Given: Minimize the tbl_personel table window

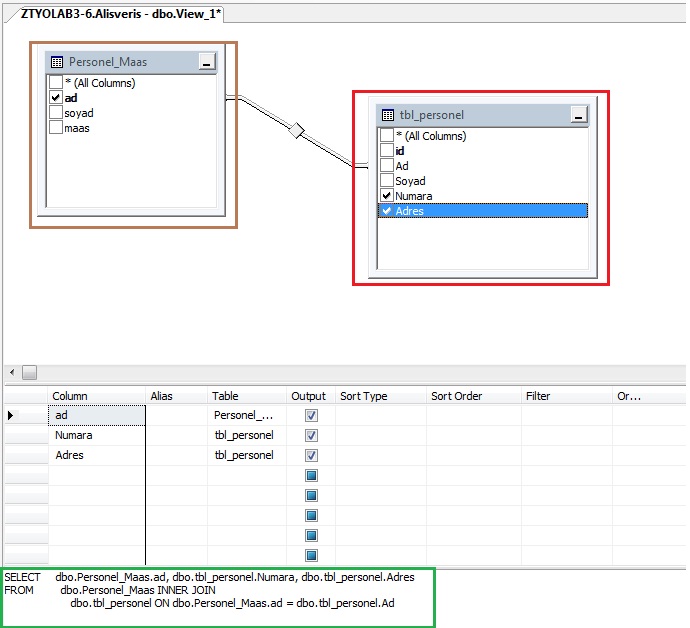Looking at the screenshot, I should 578,115.
